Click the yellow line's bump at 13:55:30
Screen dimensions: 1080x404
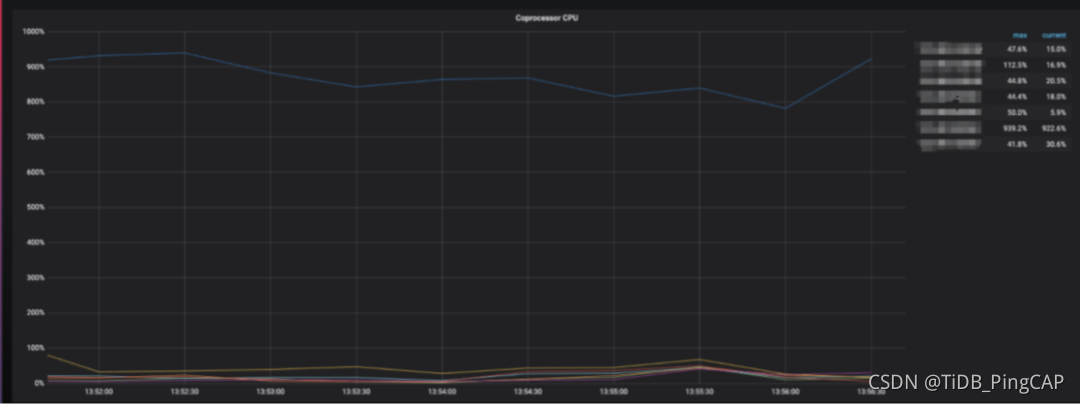click(699, 359)
